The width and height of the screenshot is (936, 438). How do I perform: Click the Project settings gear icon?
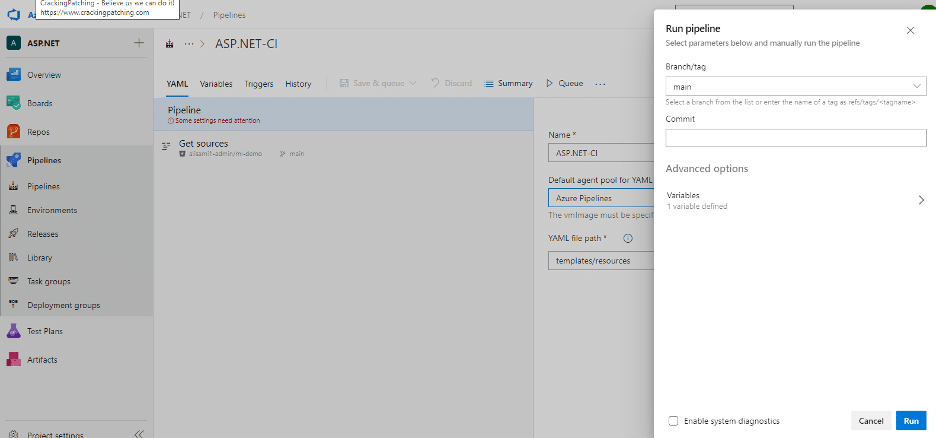(14, 434)
